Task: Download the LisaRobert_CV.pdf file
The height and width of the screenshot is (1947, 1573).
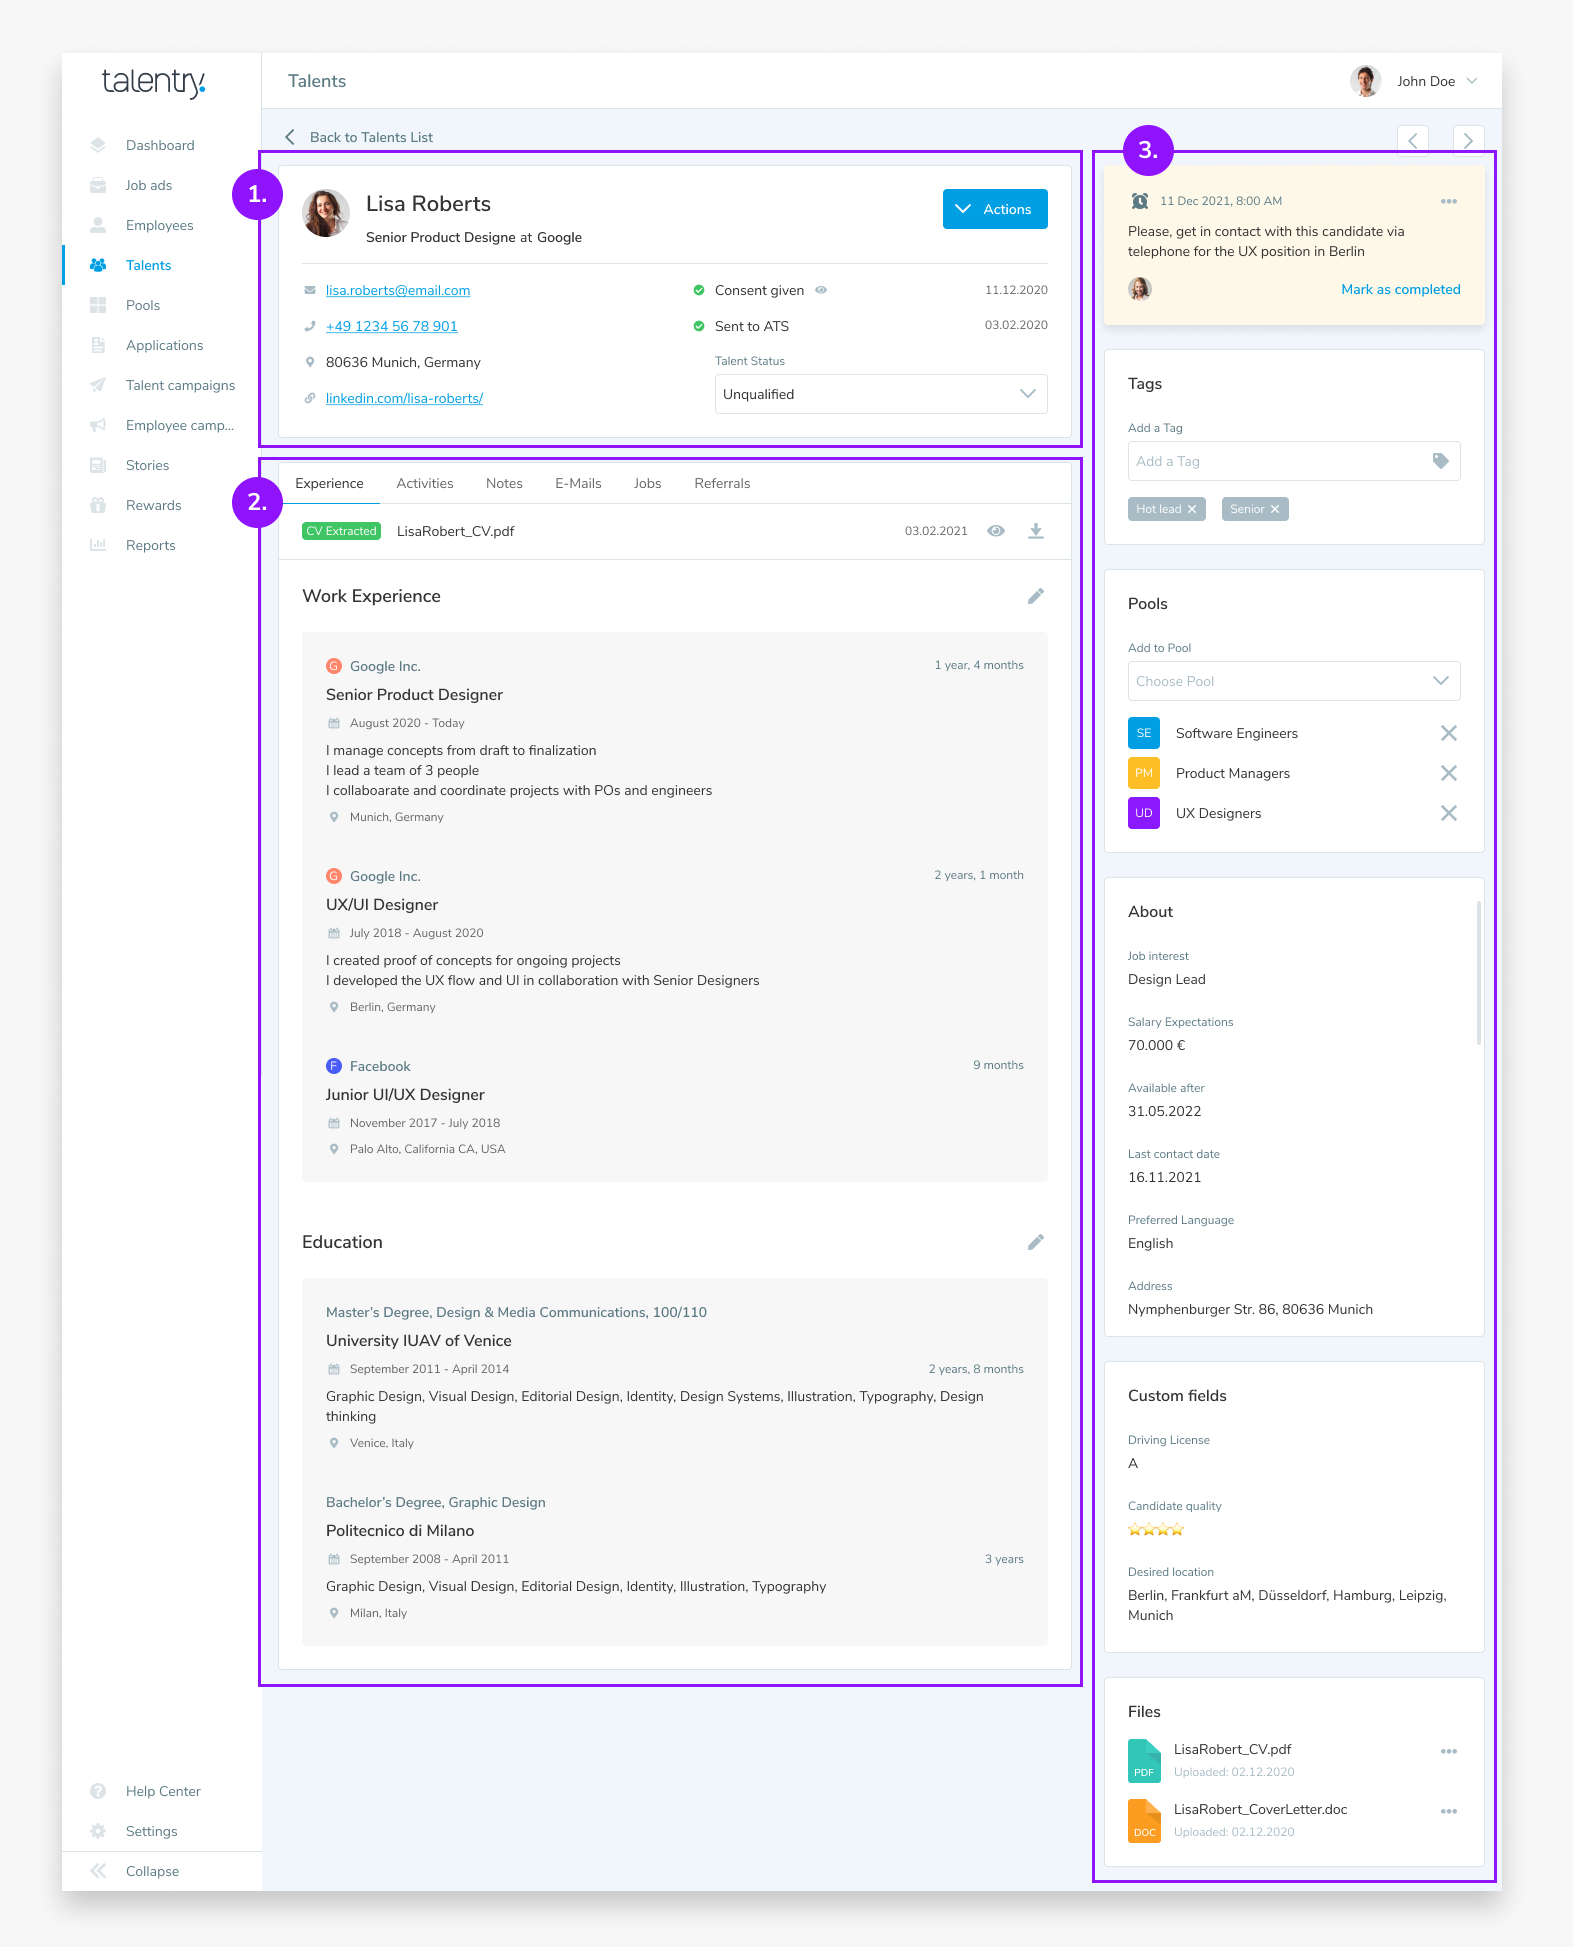Action: tap(1036, 531)
